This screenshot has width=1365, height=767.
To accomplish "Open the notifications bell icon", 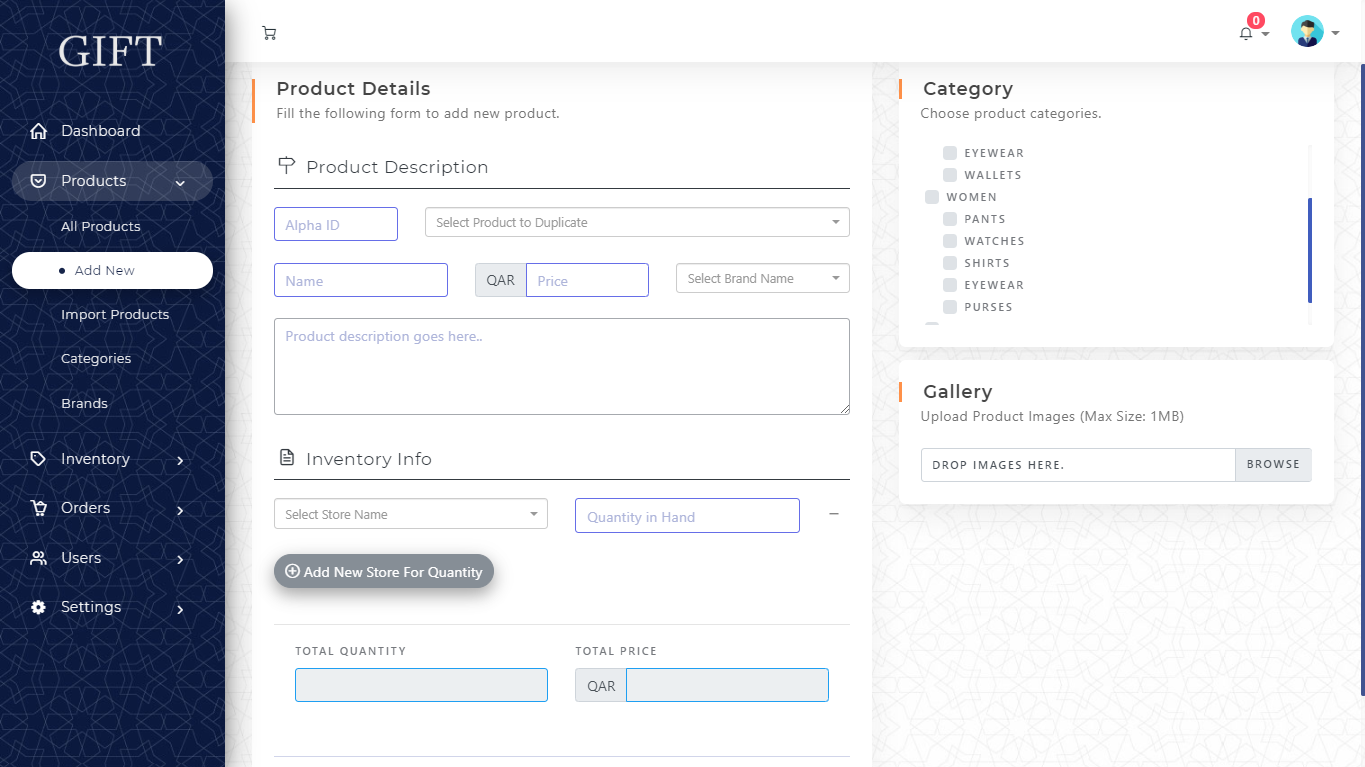I will coord(1246,33).
